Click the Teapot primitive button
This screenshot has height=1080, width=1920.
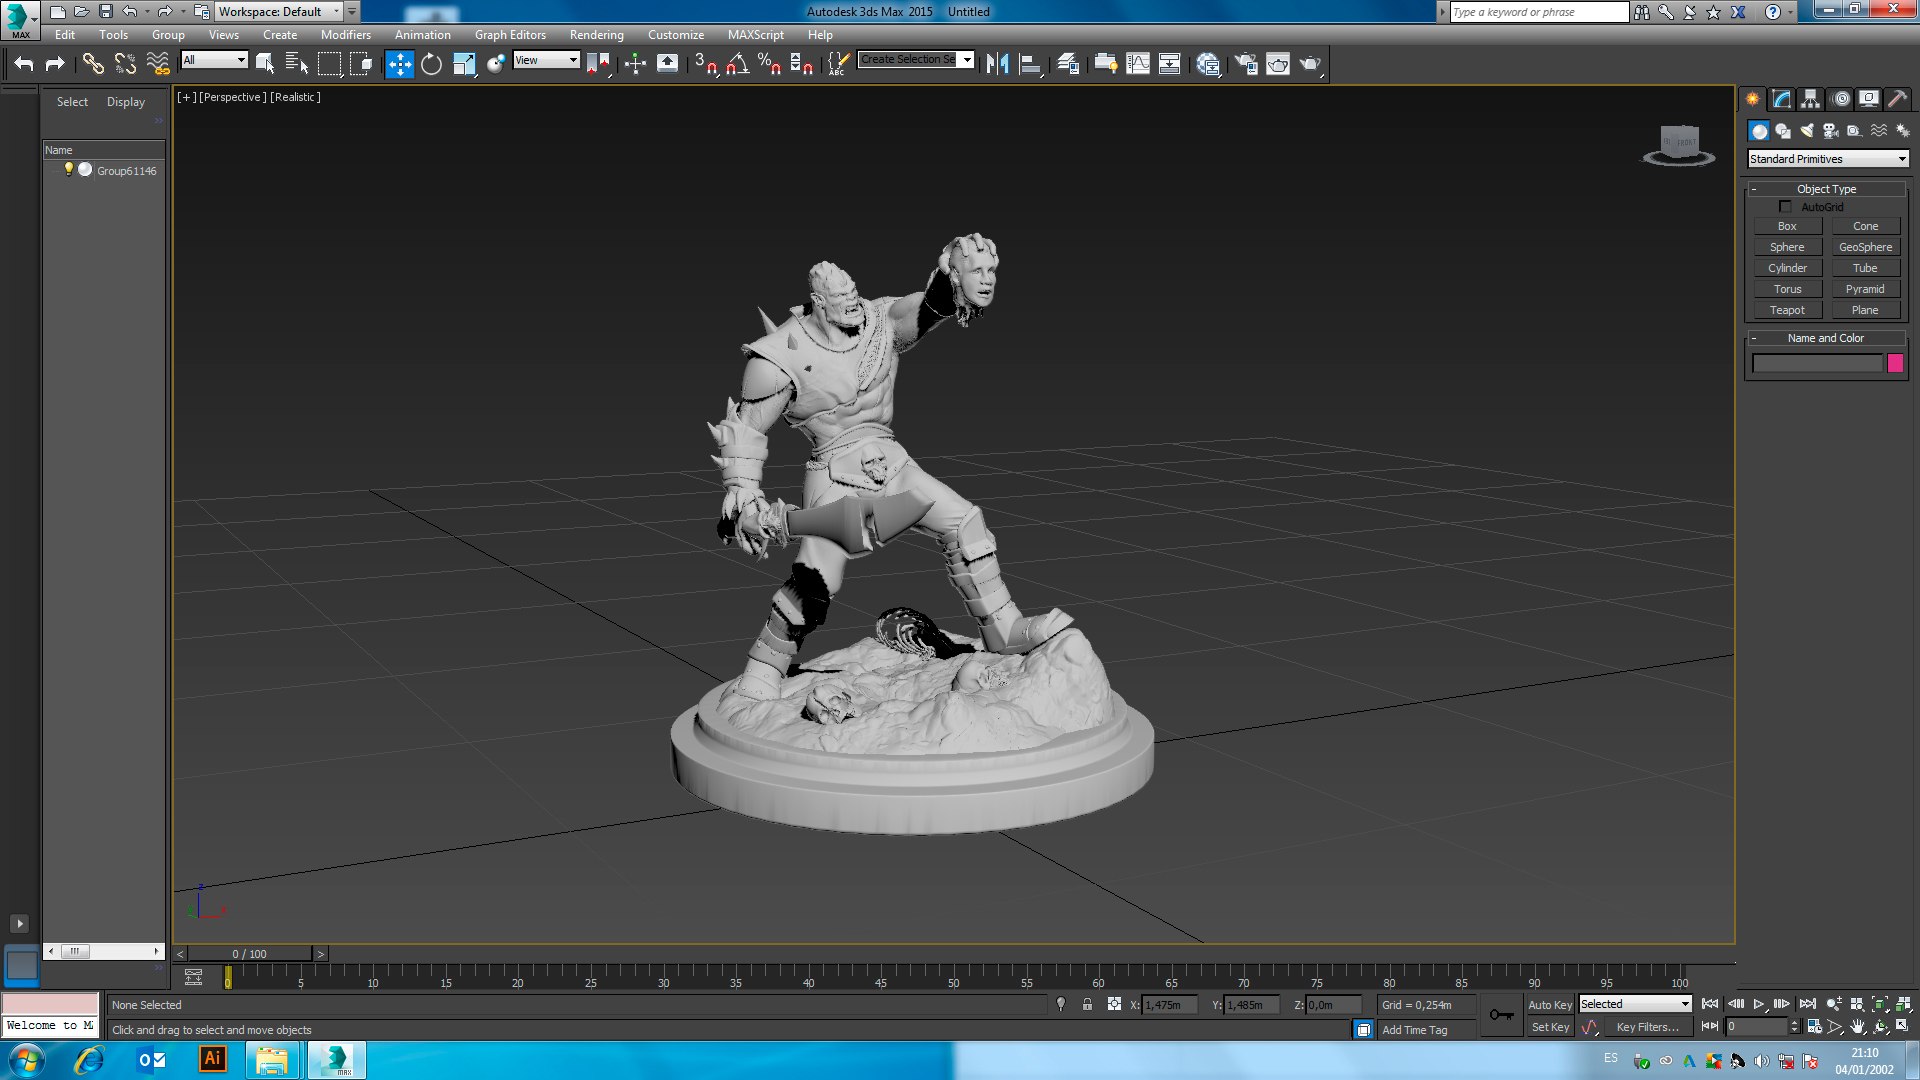[1787, 310]
